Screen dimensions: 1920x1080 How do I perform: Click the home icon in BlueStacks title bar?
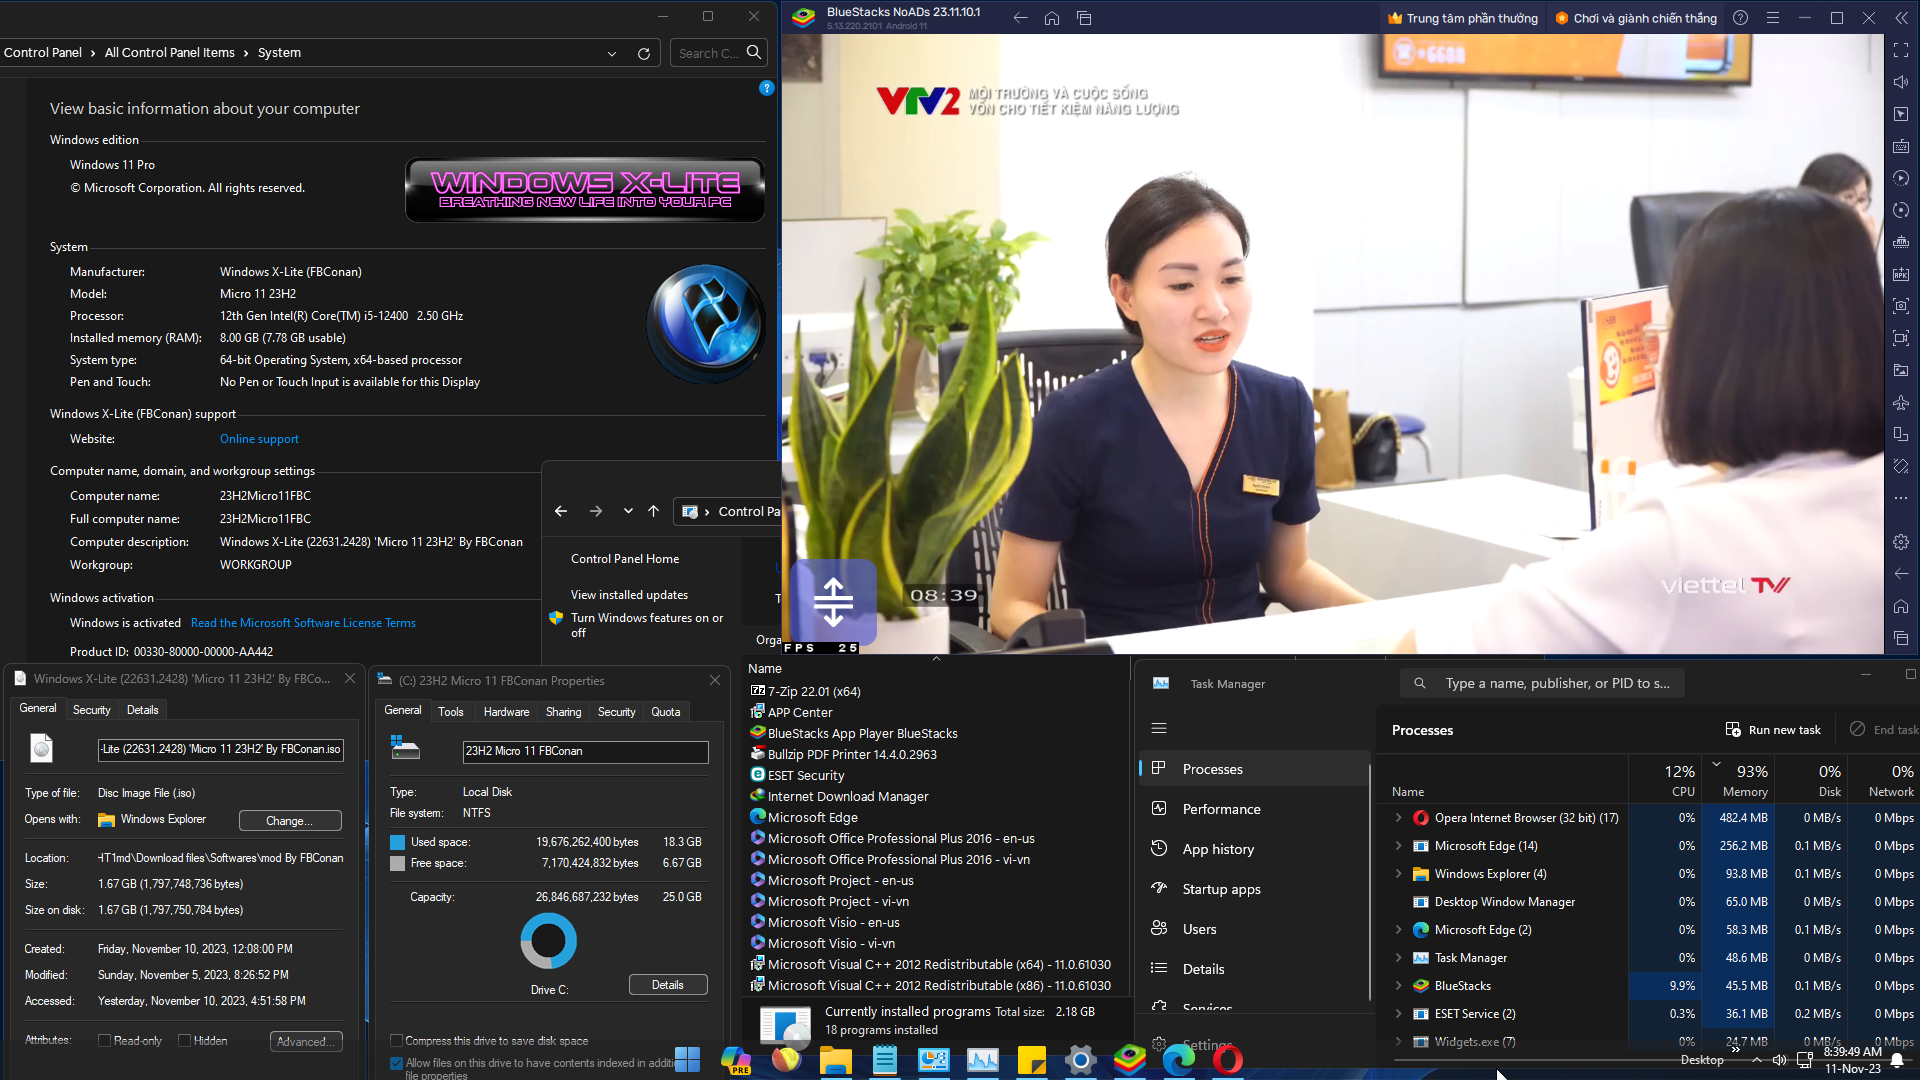(1052, 18)
